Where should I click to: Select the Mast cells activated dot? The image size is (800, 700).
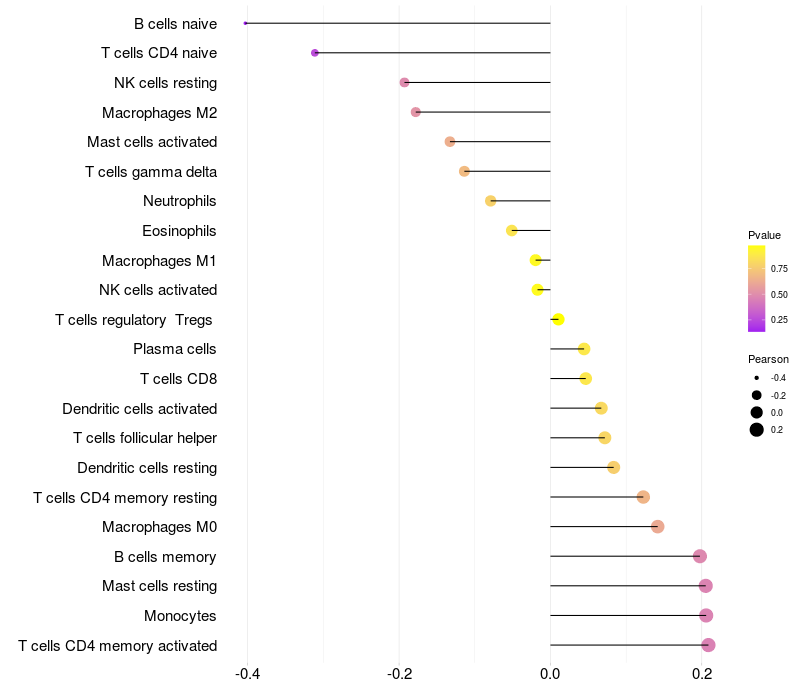coord(450,142)
